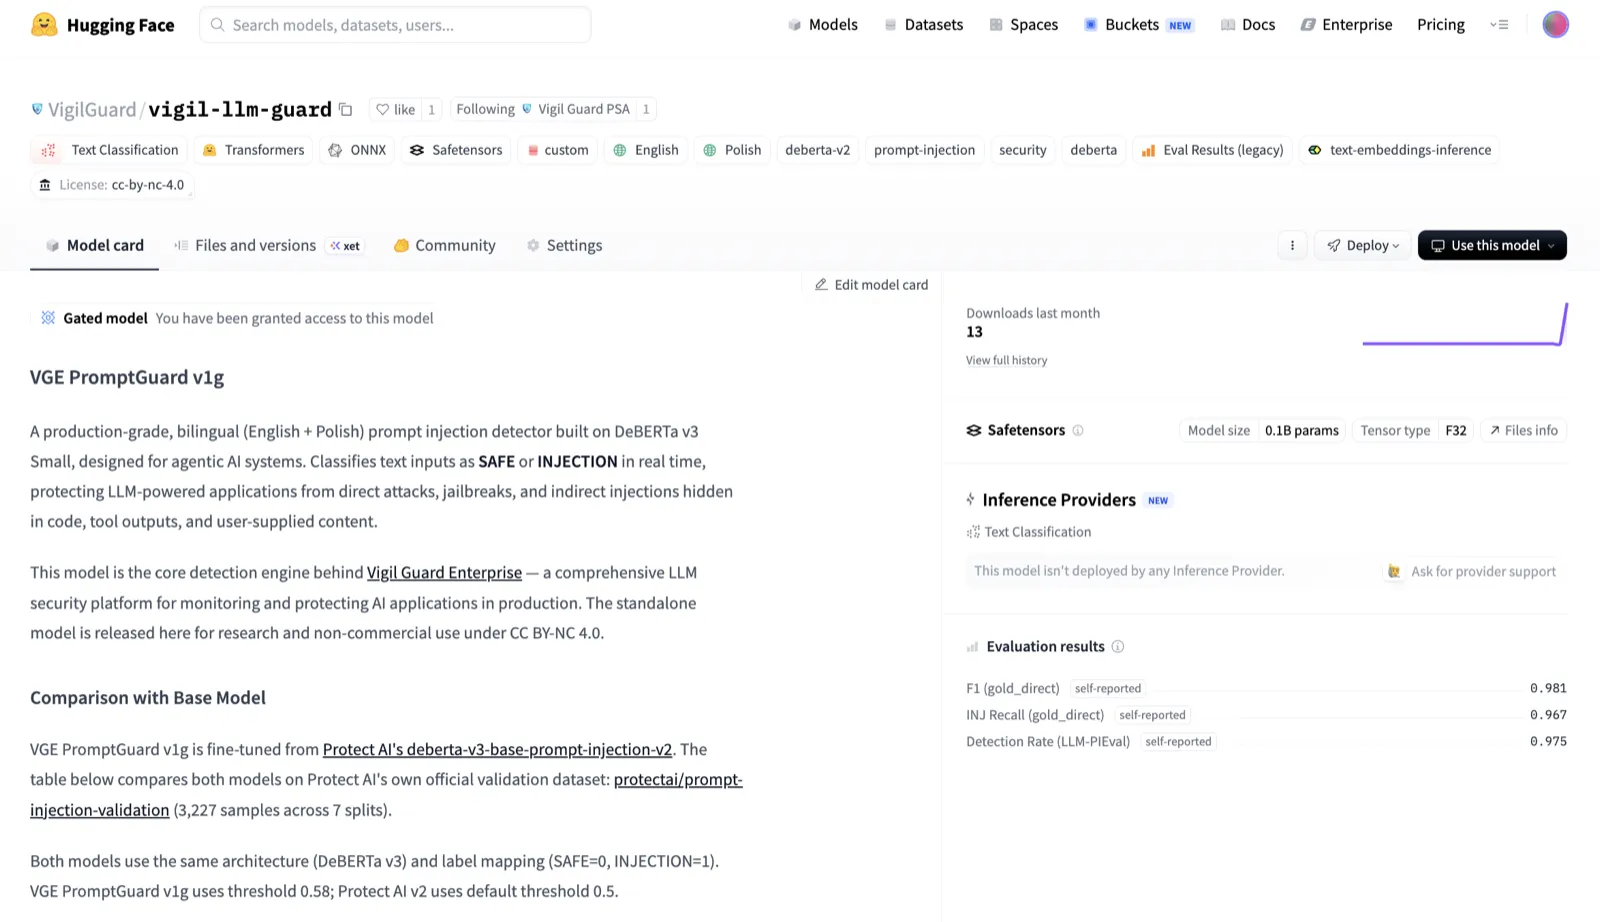Open the overflow kebab menu beside Deploy

pos(1291,245)
